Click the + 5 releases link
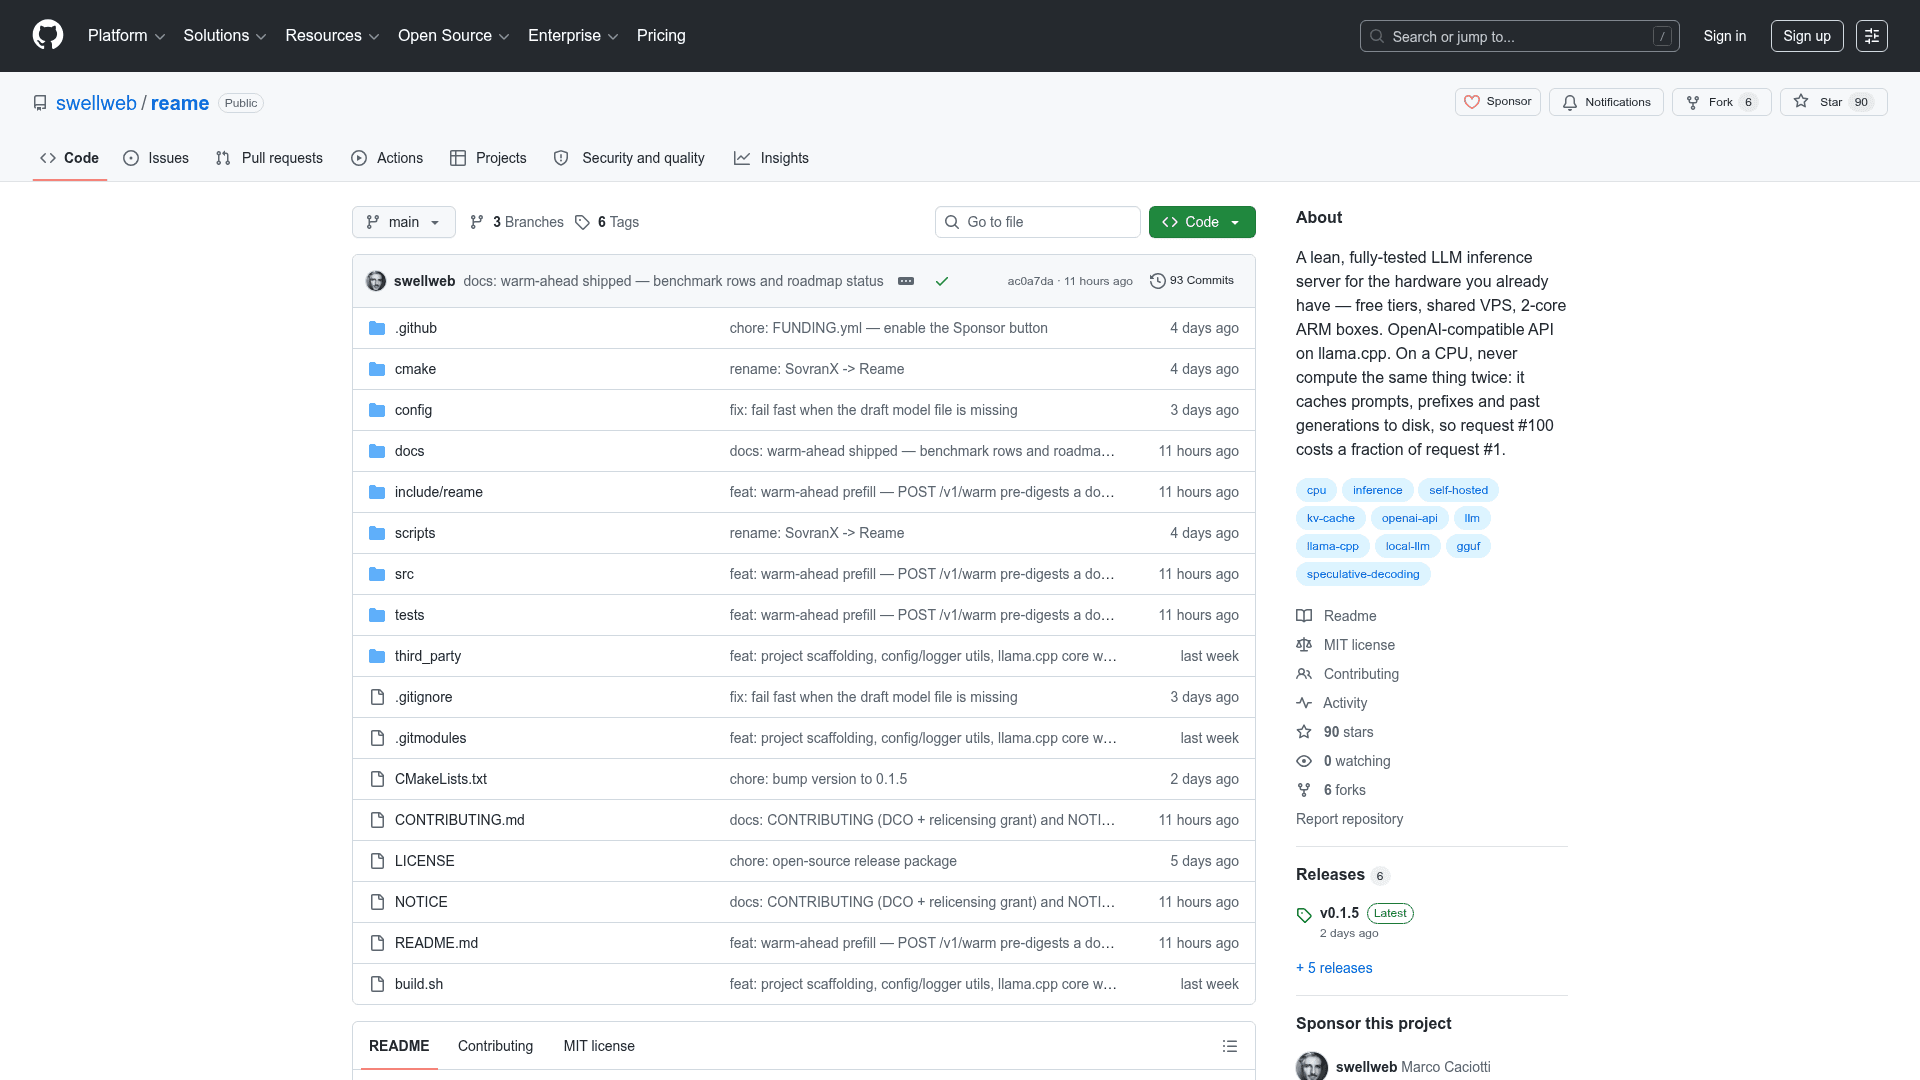The image size is (1920, 1080). [1334, 968]
